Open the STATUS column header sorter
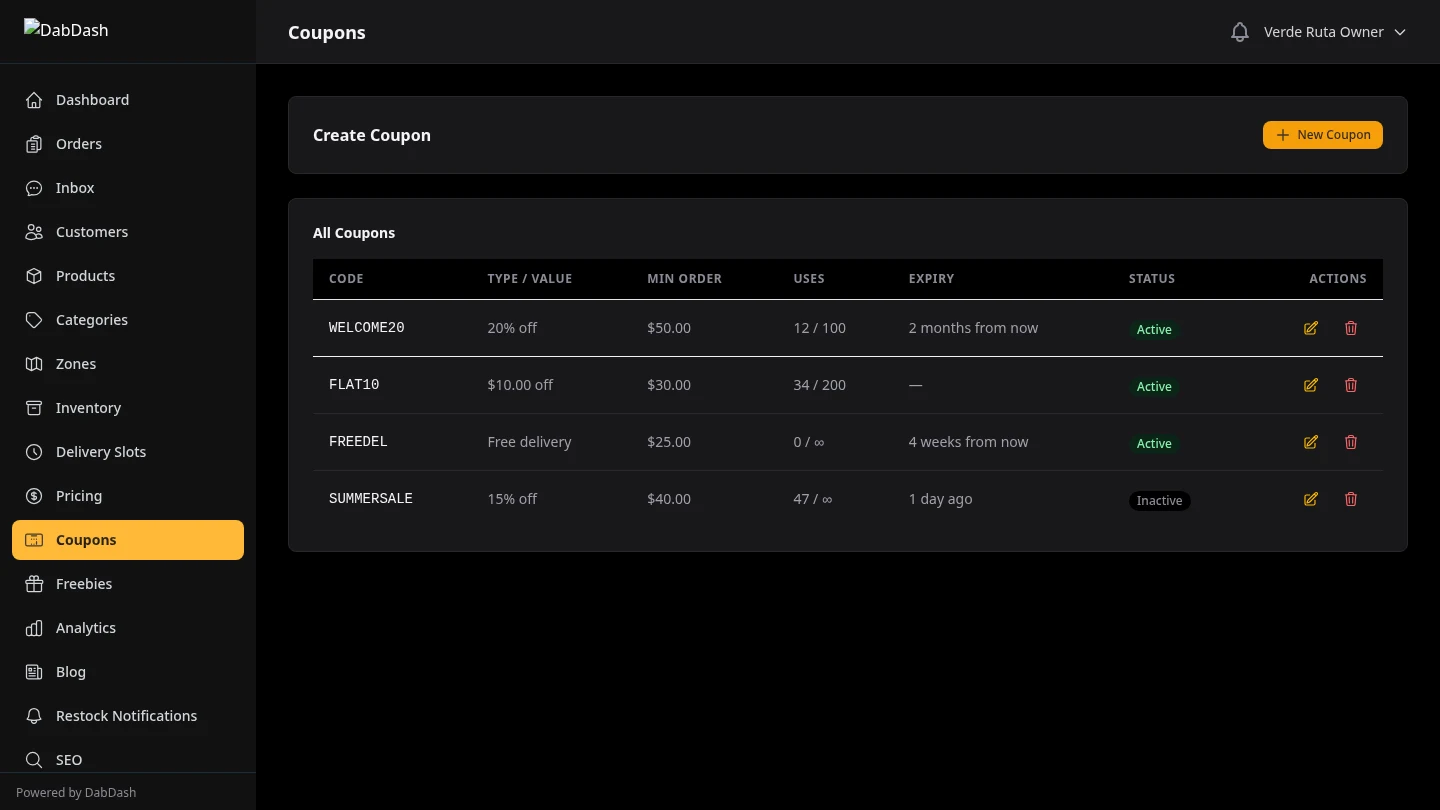 click(x=1151, y=278)
